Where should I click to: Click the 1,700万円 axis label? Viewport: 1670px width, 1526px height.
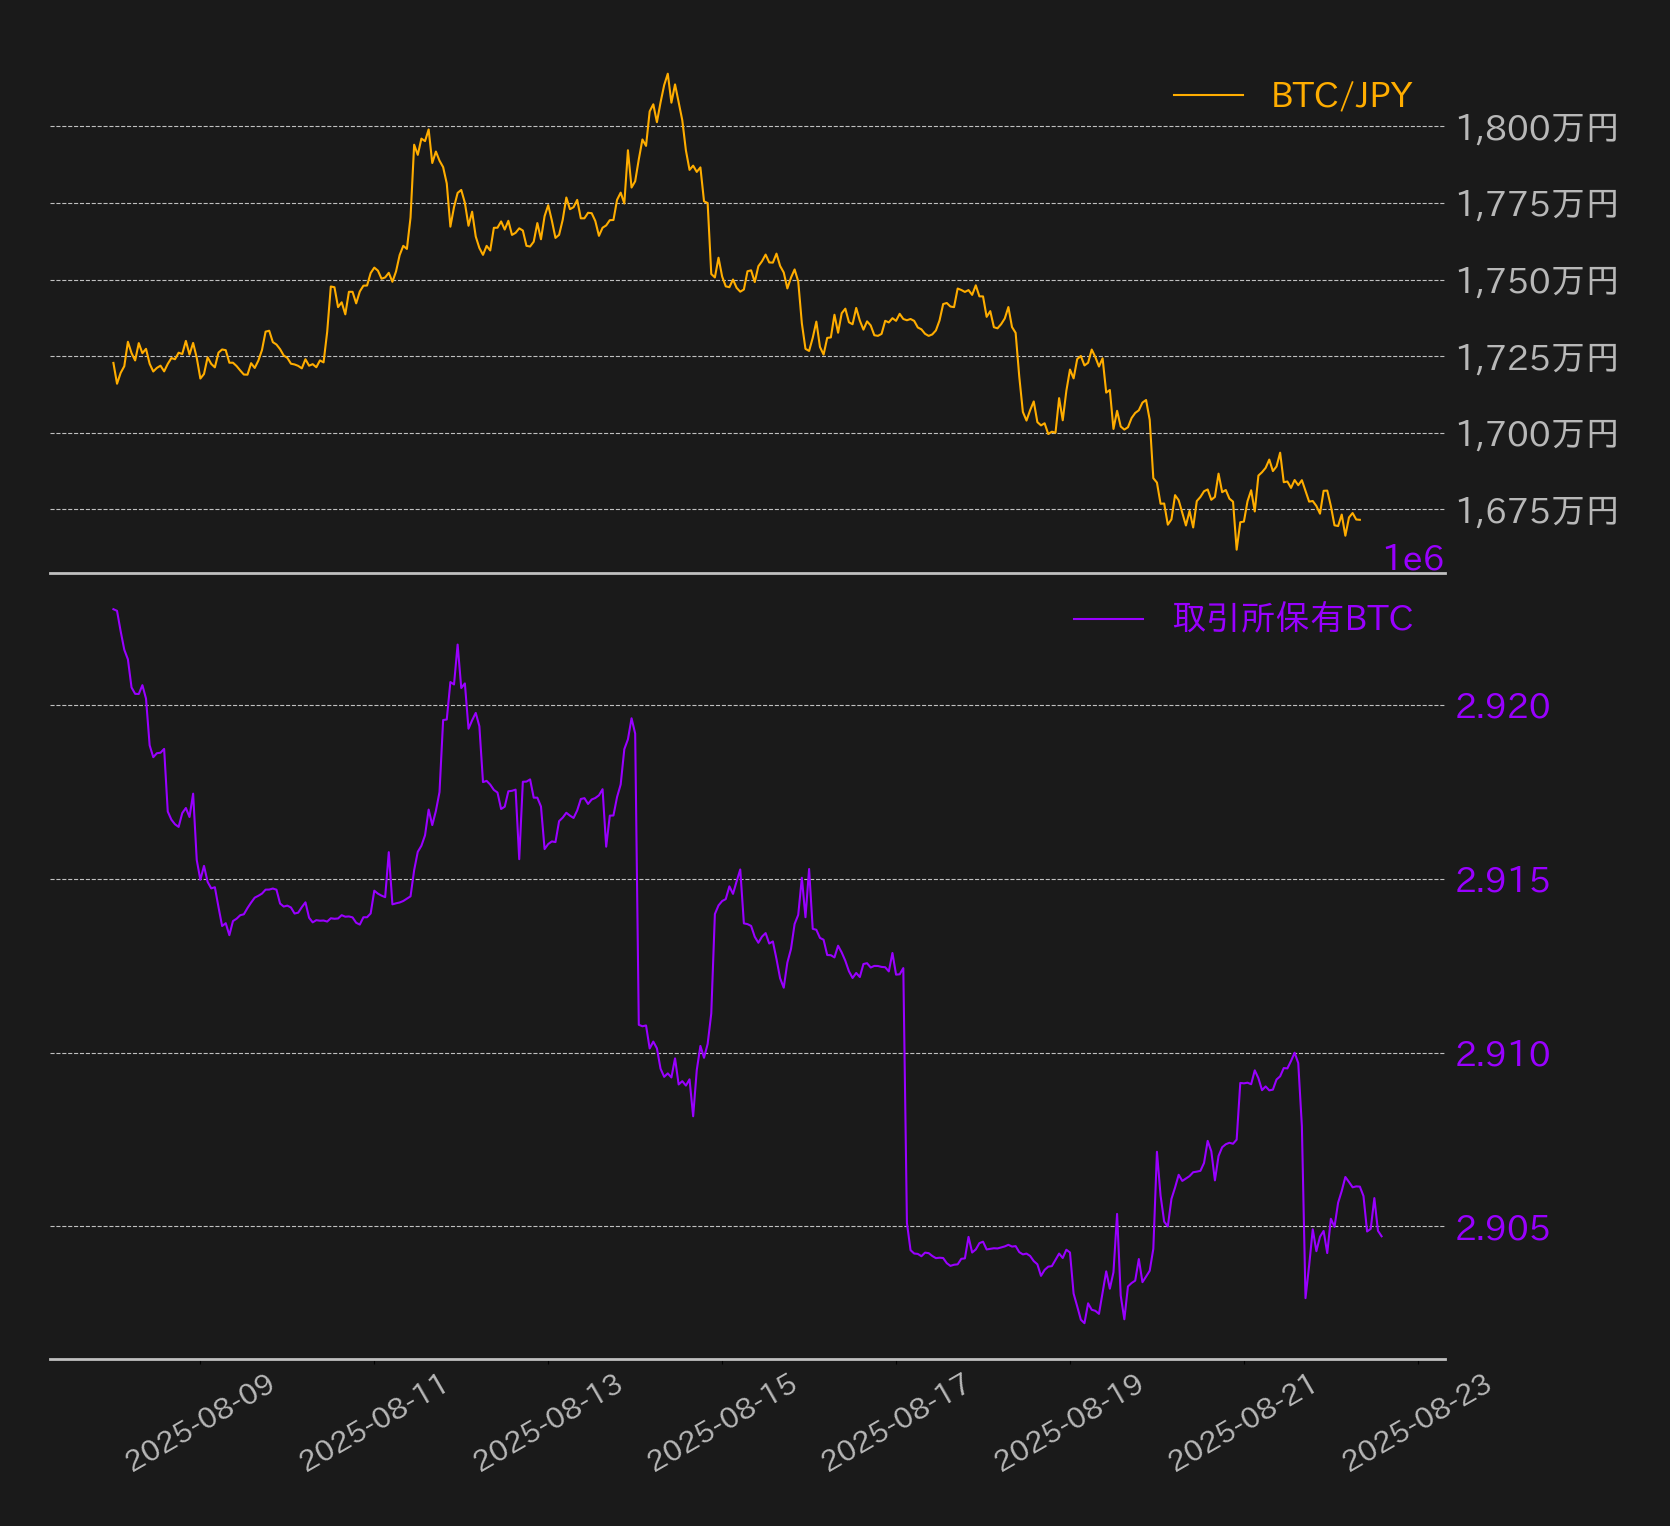coord(1537,434)
